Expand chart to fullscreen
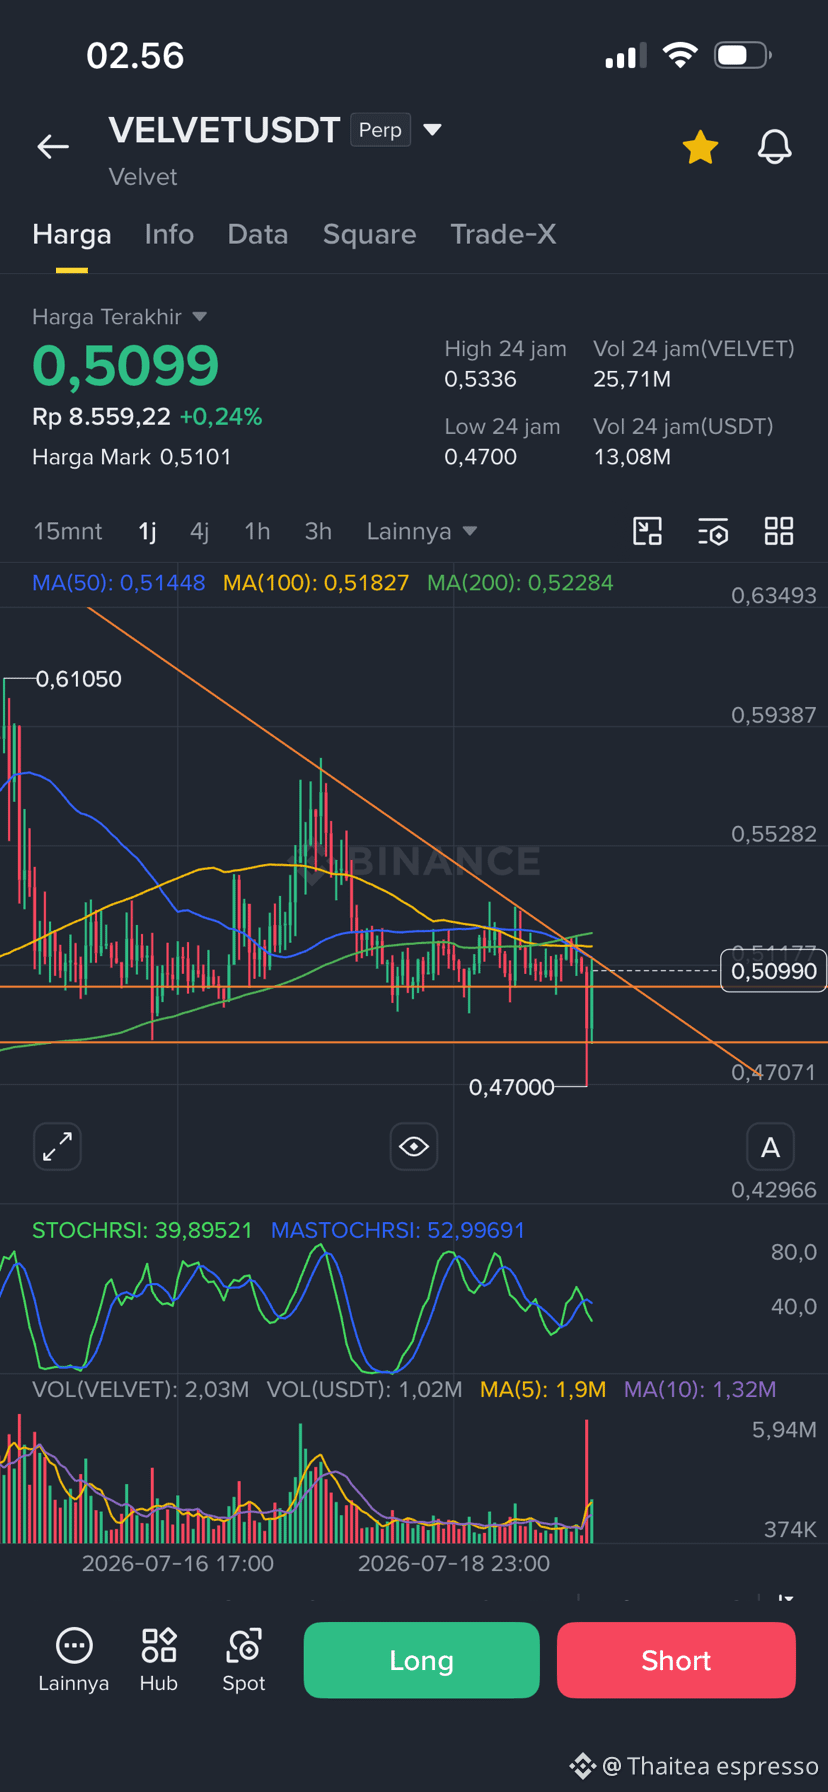Screen dimensions: 828x1792 (57, 1146)
